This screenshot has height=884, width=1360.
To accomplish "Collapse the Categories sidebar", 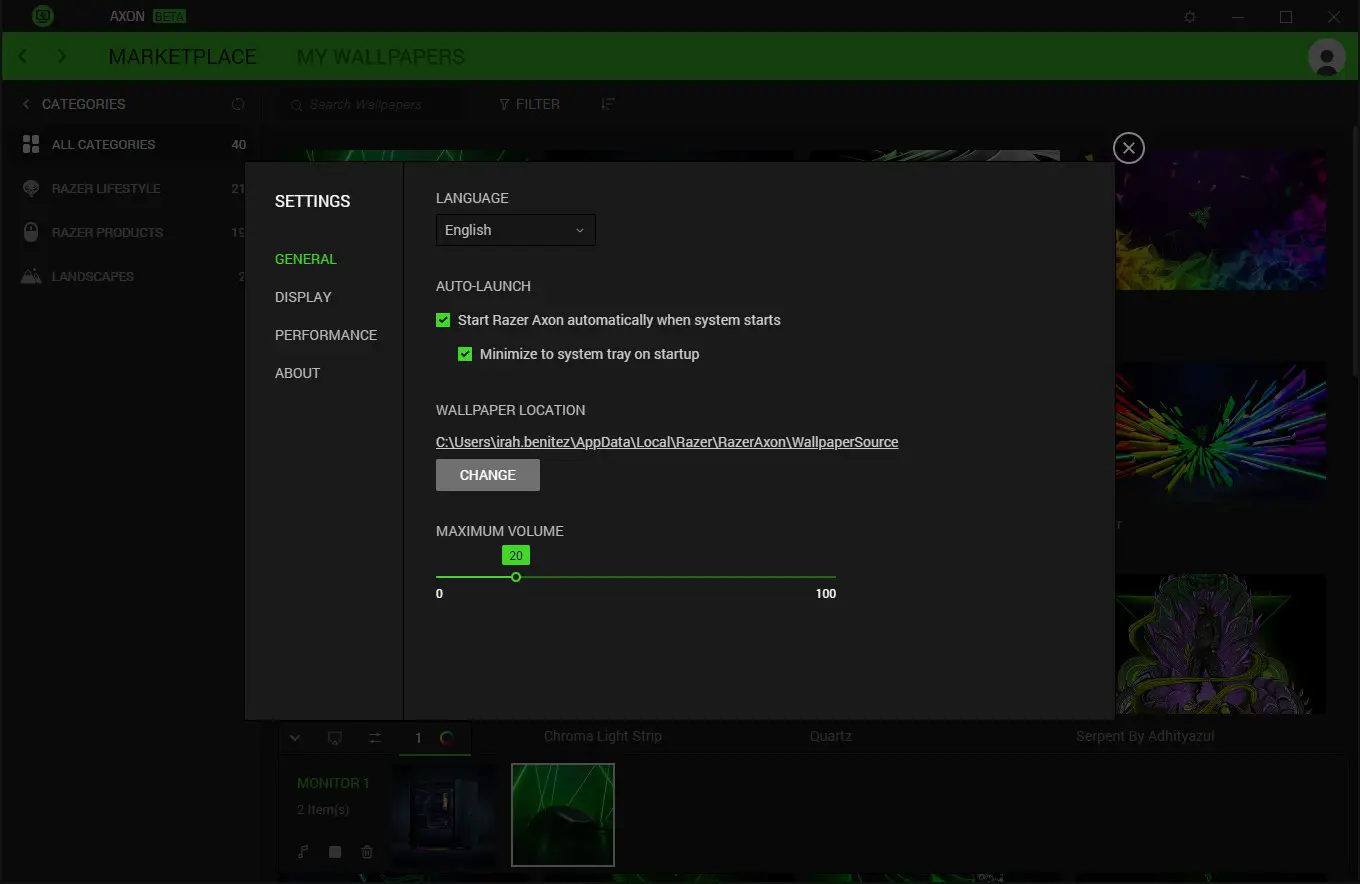I will point(26,104).
